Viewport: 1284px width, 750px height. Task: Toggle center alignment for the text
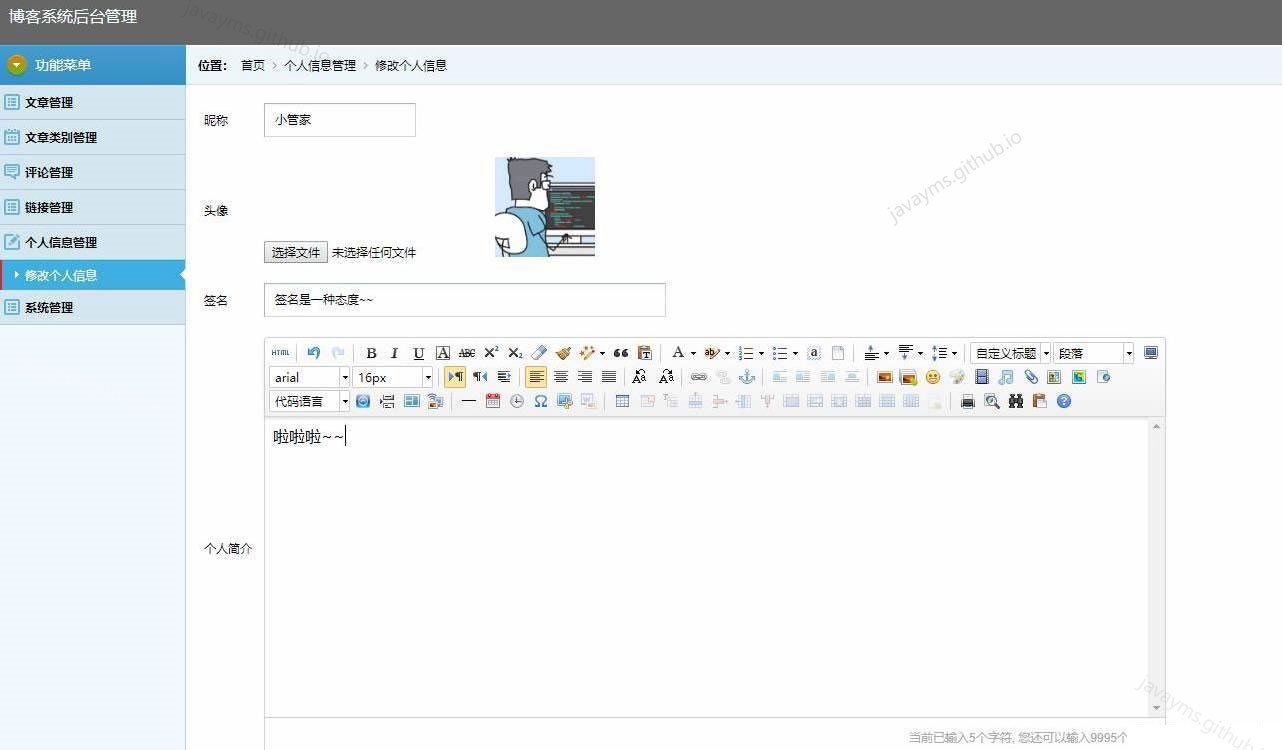[x=561, y=377]
